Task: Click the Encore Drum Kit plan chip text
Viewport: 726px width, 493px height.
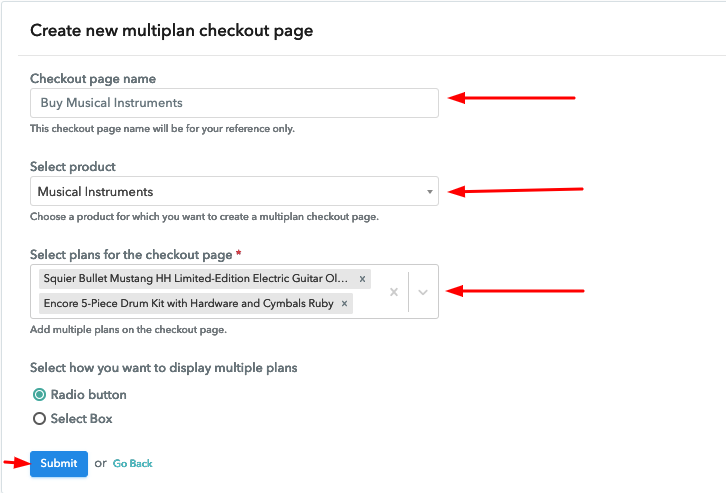Action: coord(188,304)
